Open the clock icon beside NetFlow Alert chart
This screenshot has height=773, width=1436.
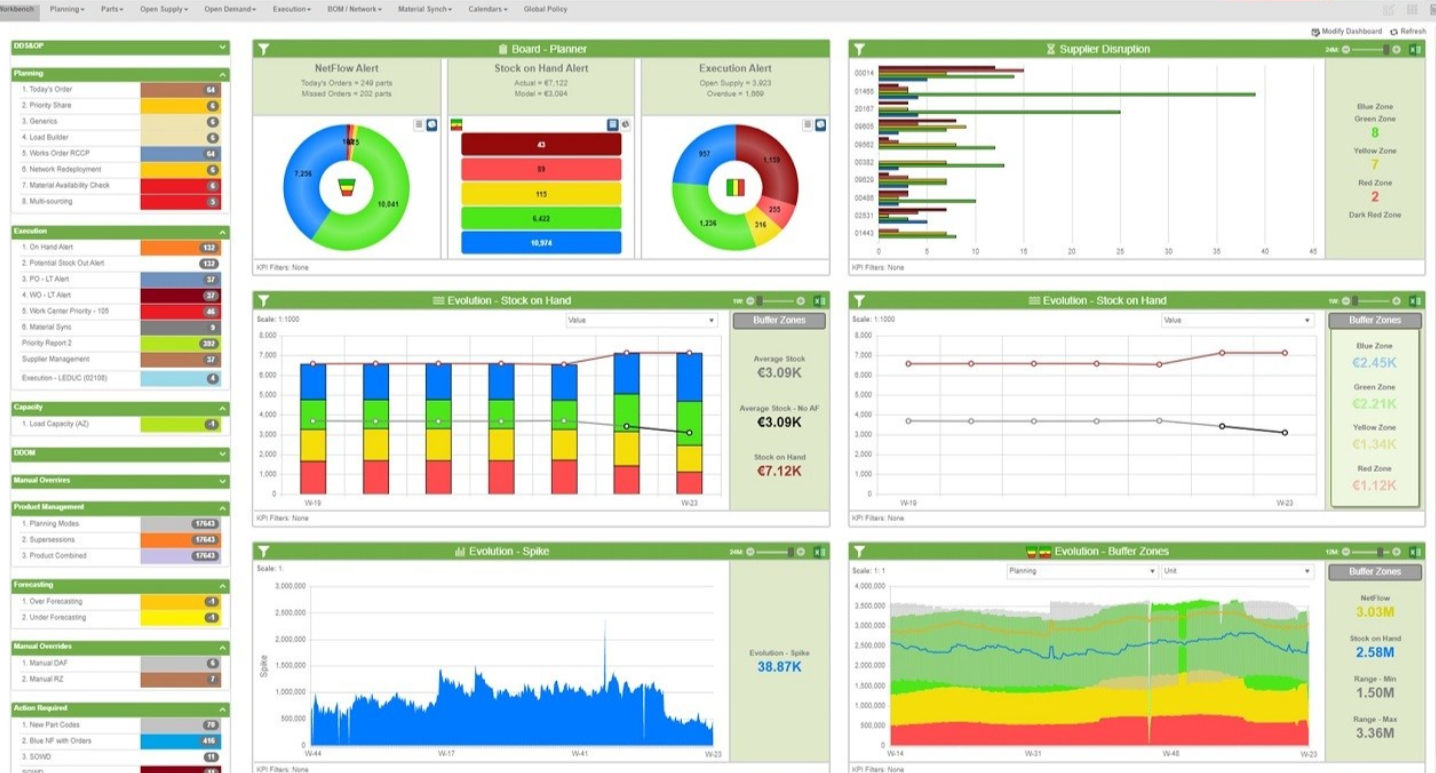pyautogui.click(x=431, y=125)
